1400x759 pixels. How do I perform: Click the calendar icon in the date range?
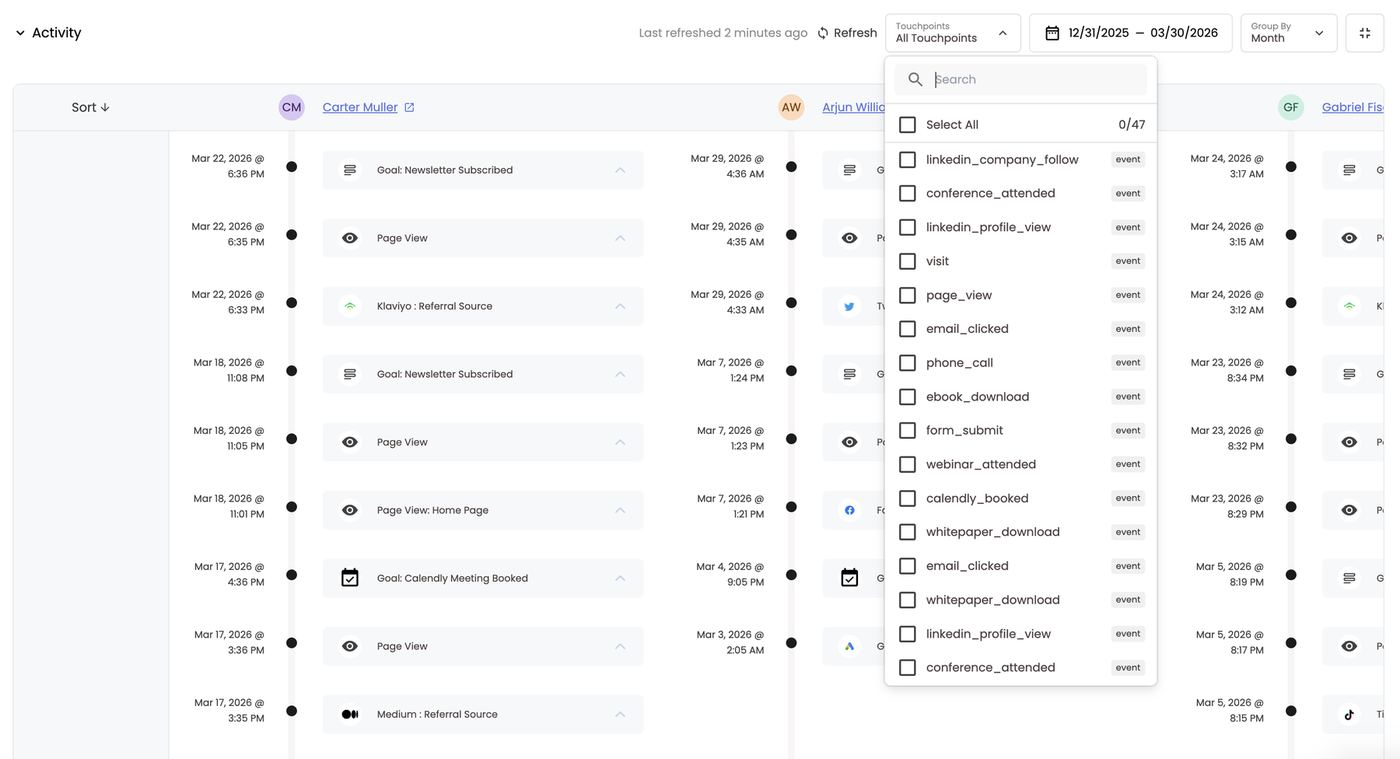[x=1052, y=33]
